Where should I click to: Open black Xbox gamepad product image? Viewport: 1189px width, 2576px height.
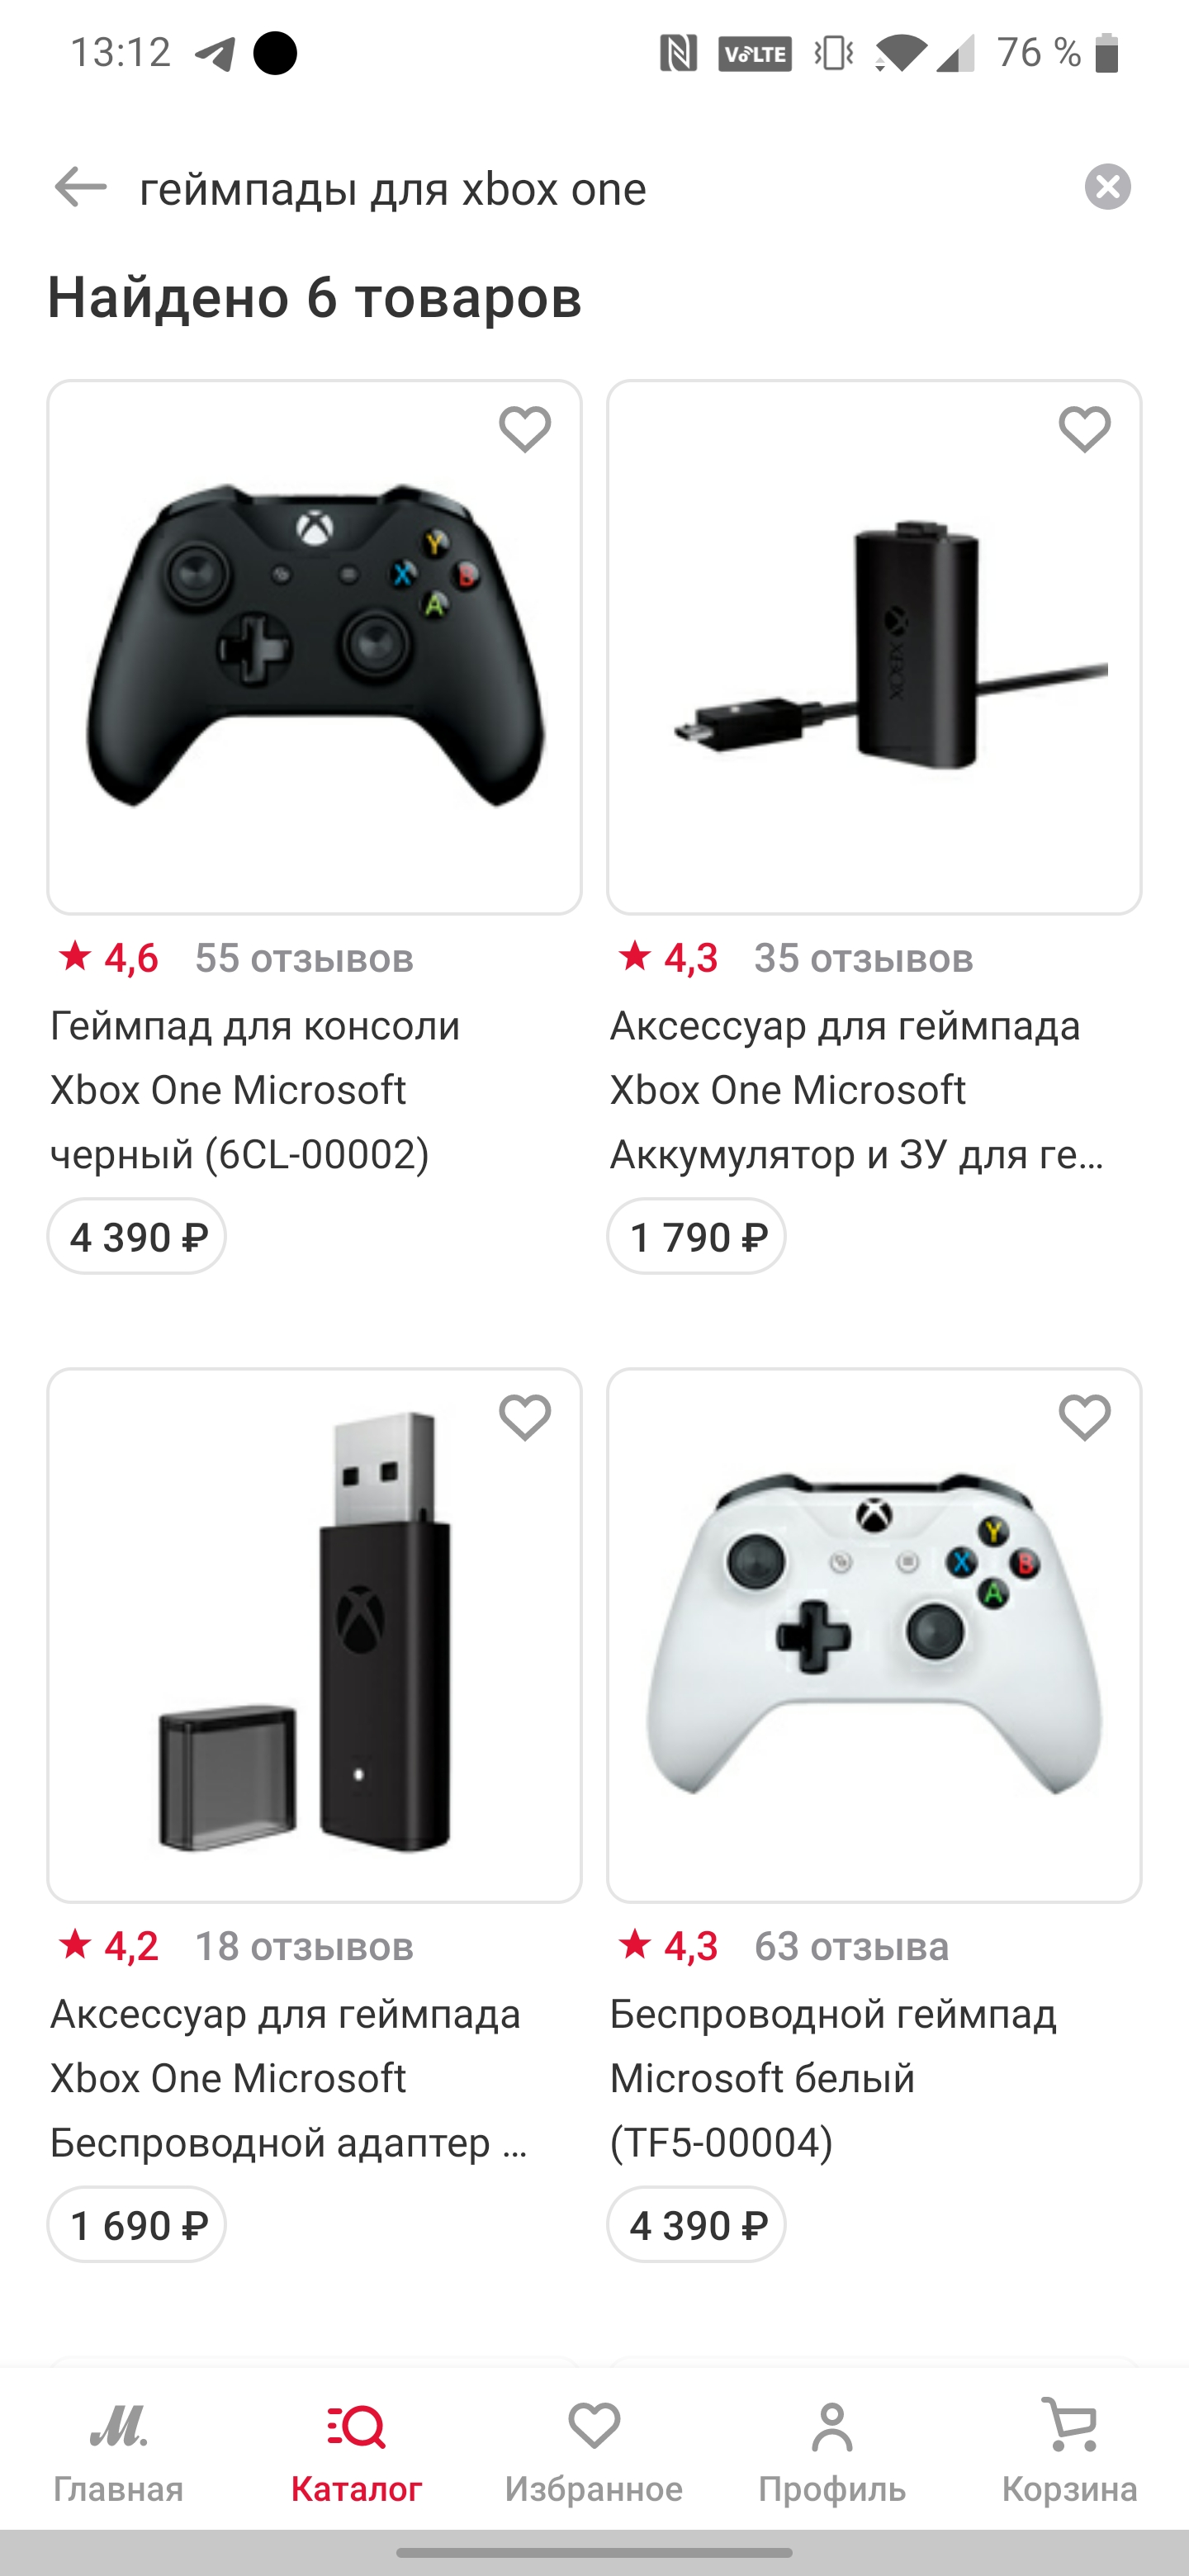click(314, 647)
